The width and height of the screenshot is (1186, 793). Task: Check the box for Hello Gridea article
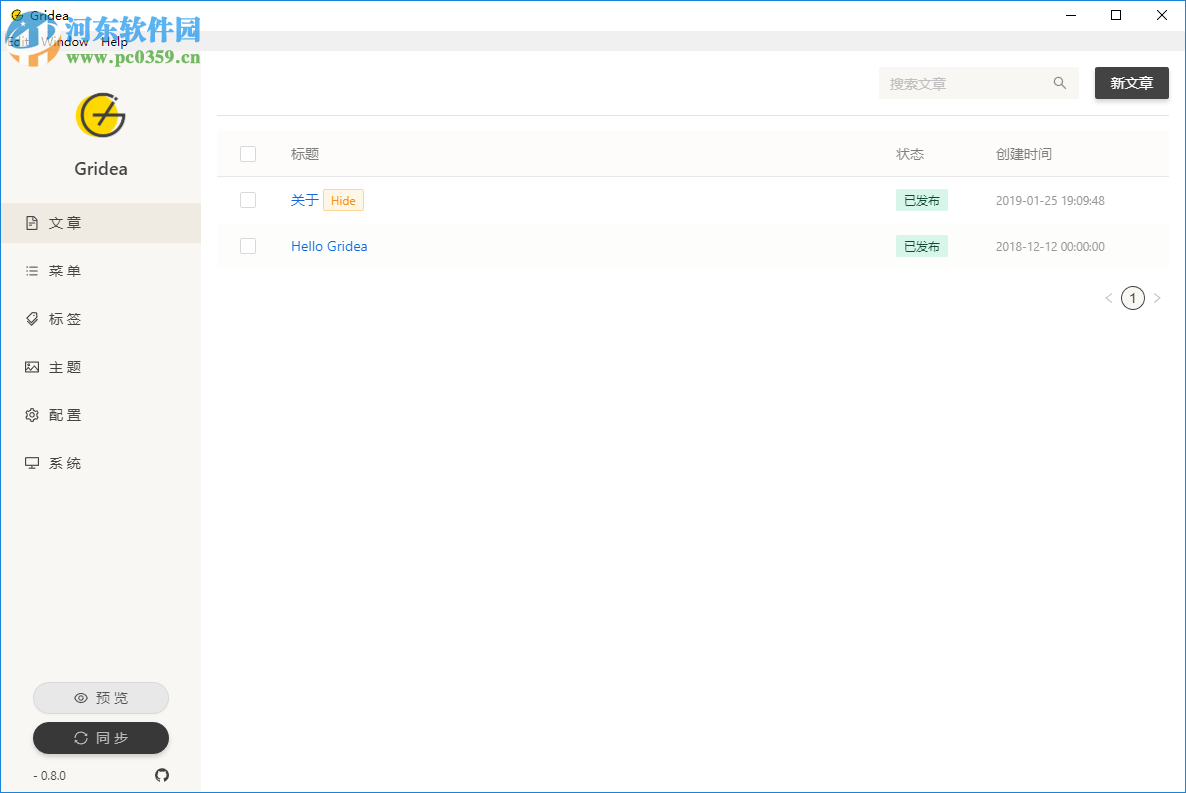pos(248,246)
